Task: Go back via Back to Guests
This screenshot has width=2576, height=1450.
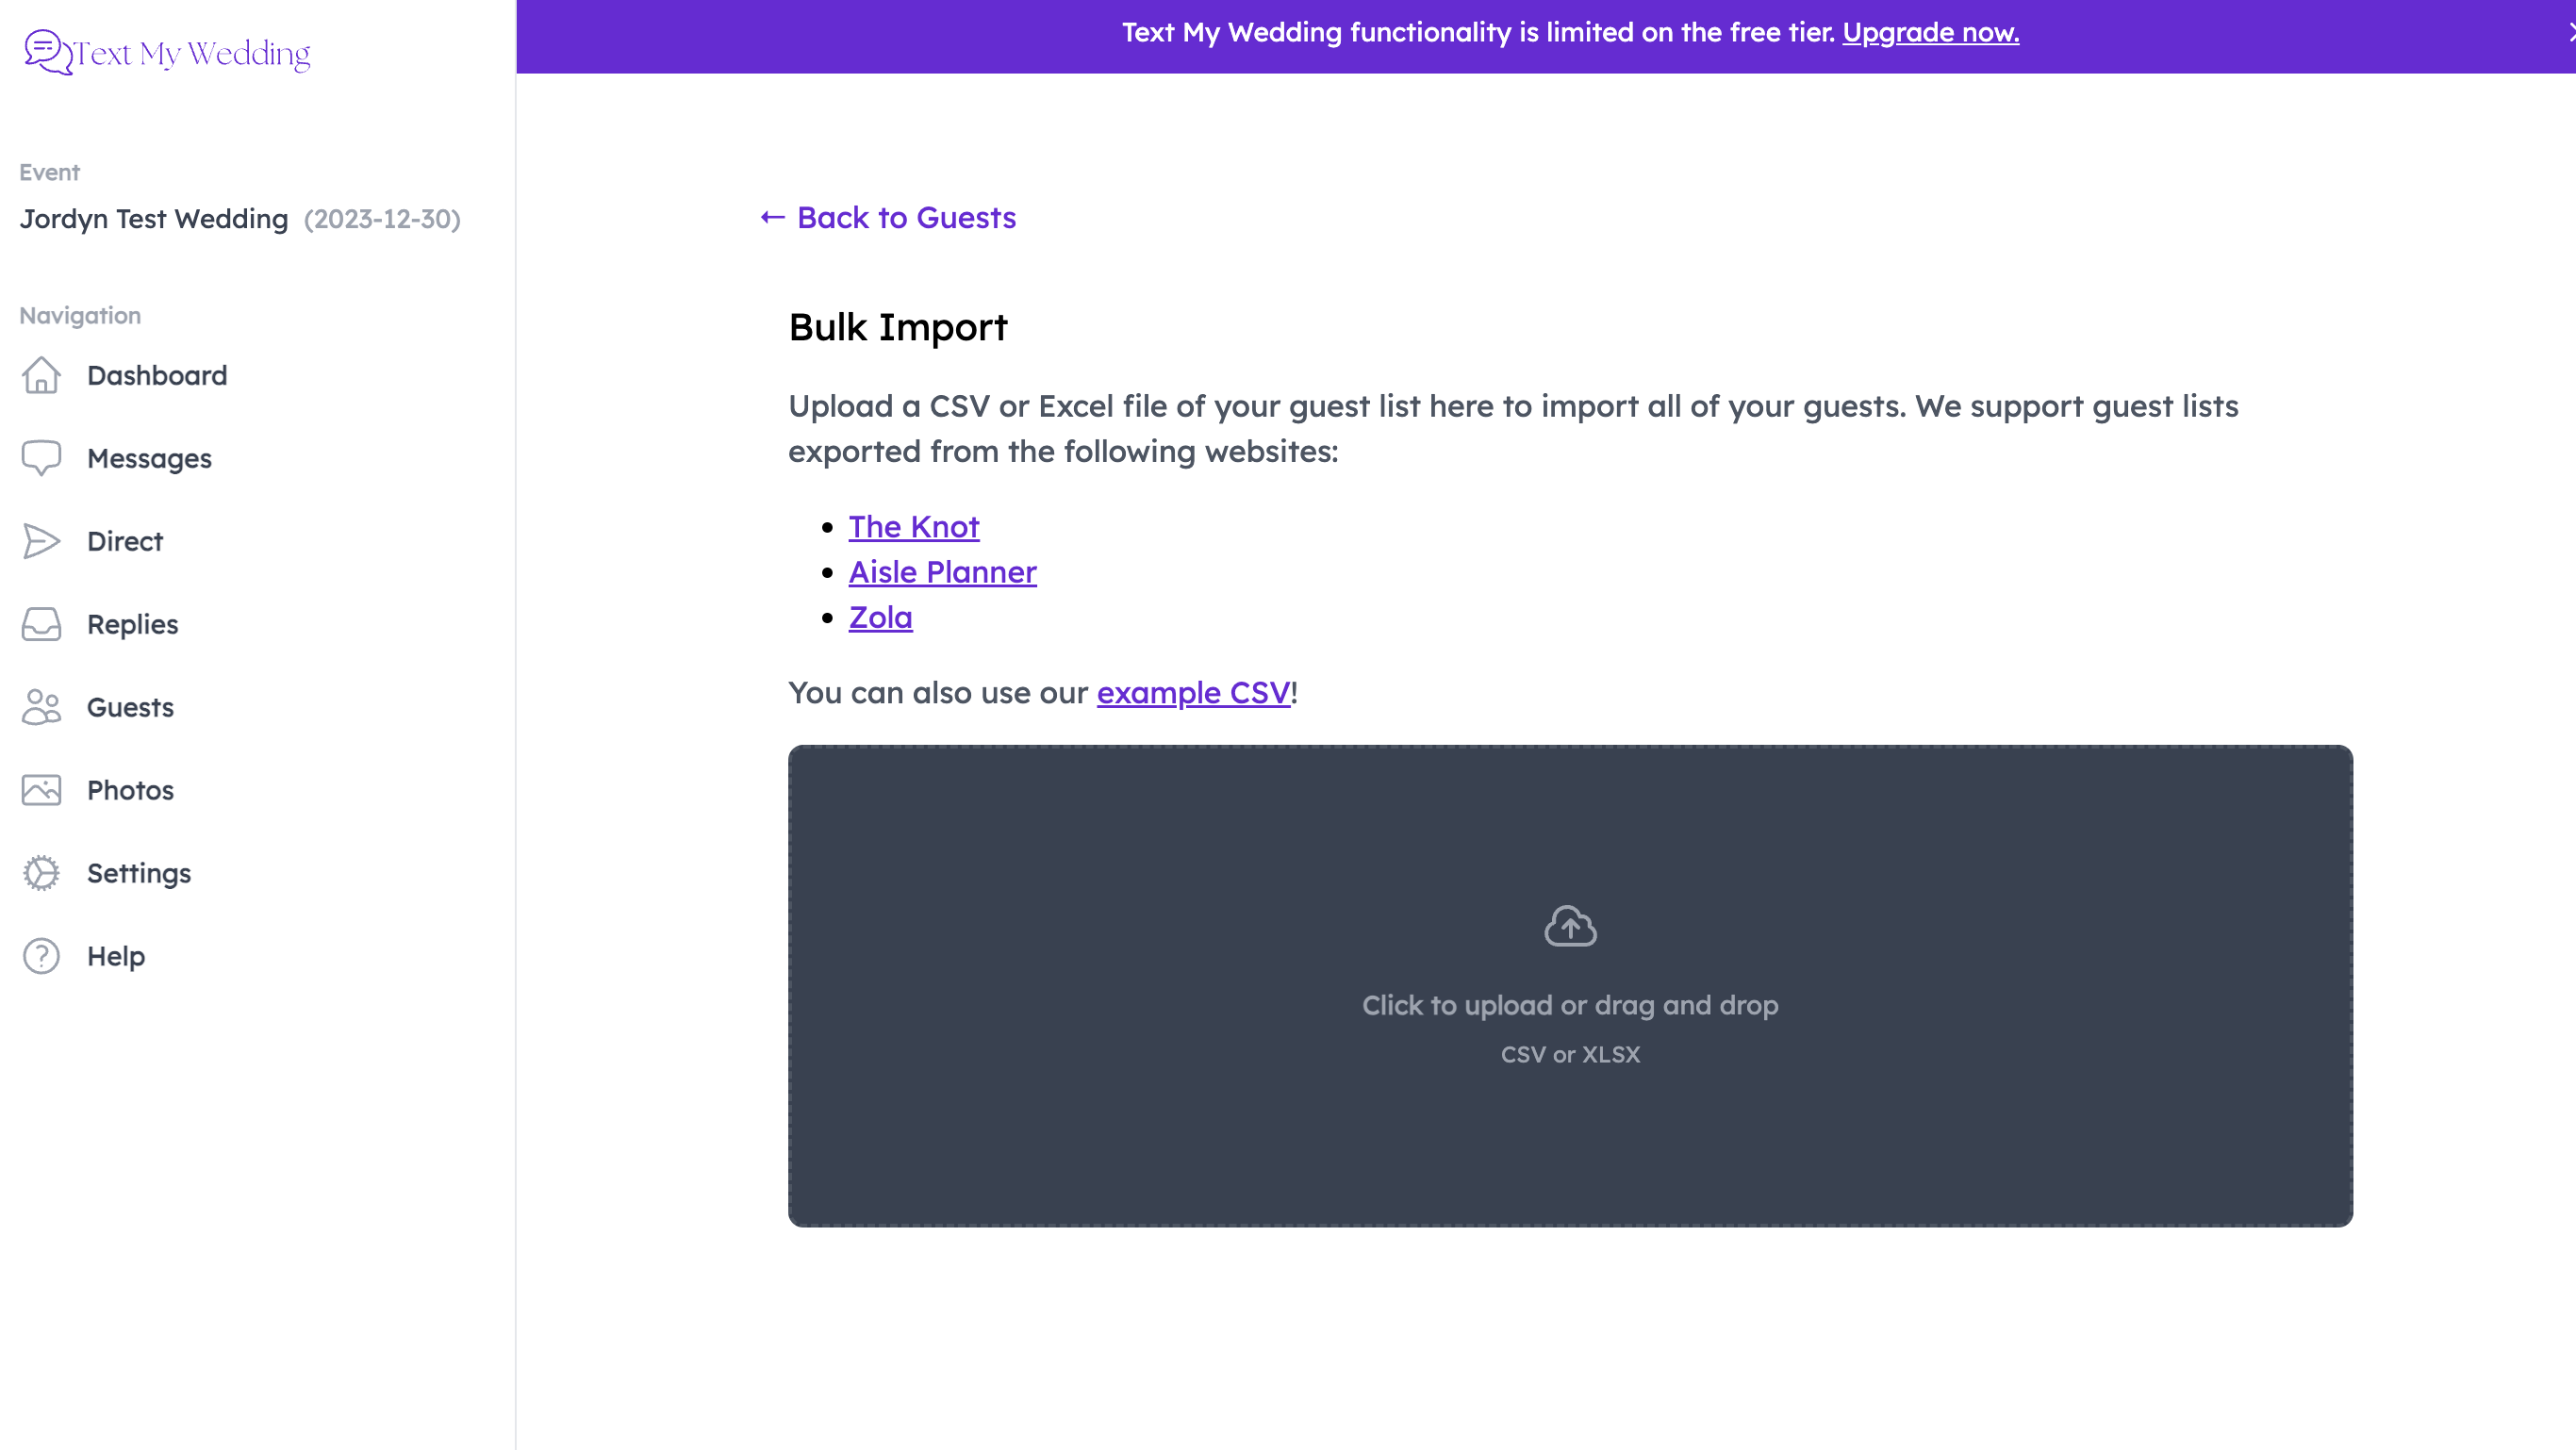Action: (887, 217)
